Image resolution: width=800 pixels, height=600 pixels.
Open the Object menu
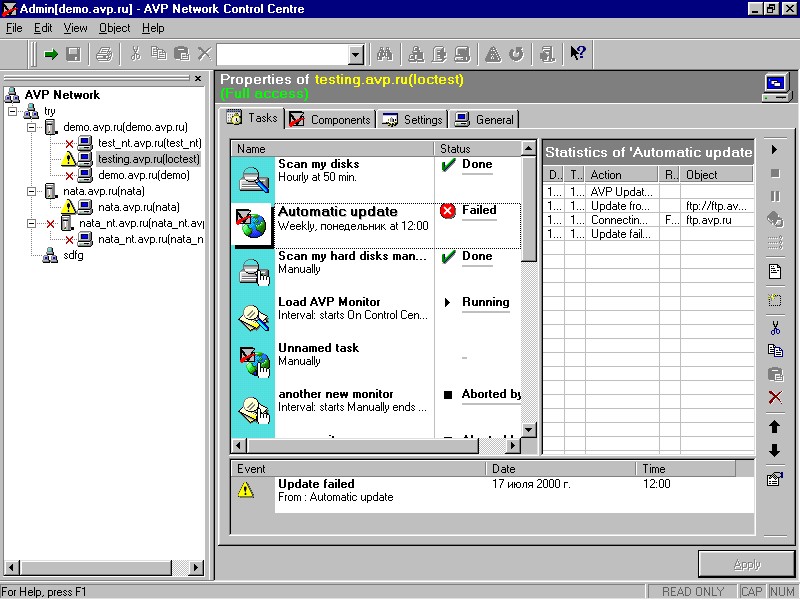point(115,28)
